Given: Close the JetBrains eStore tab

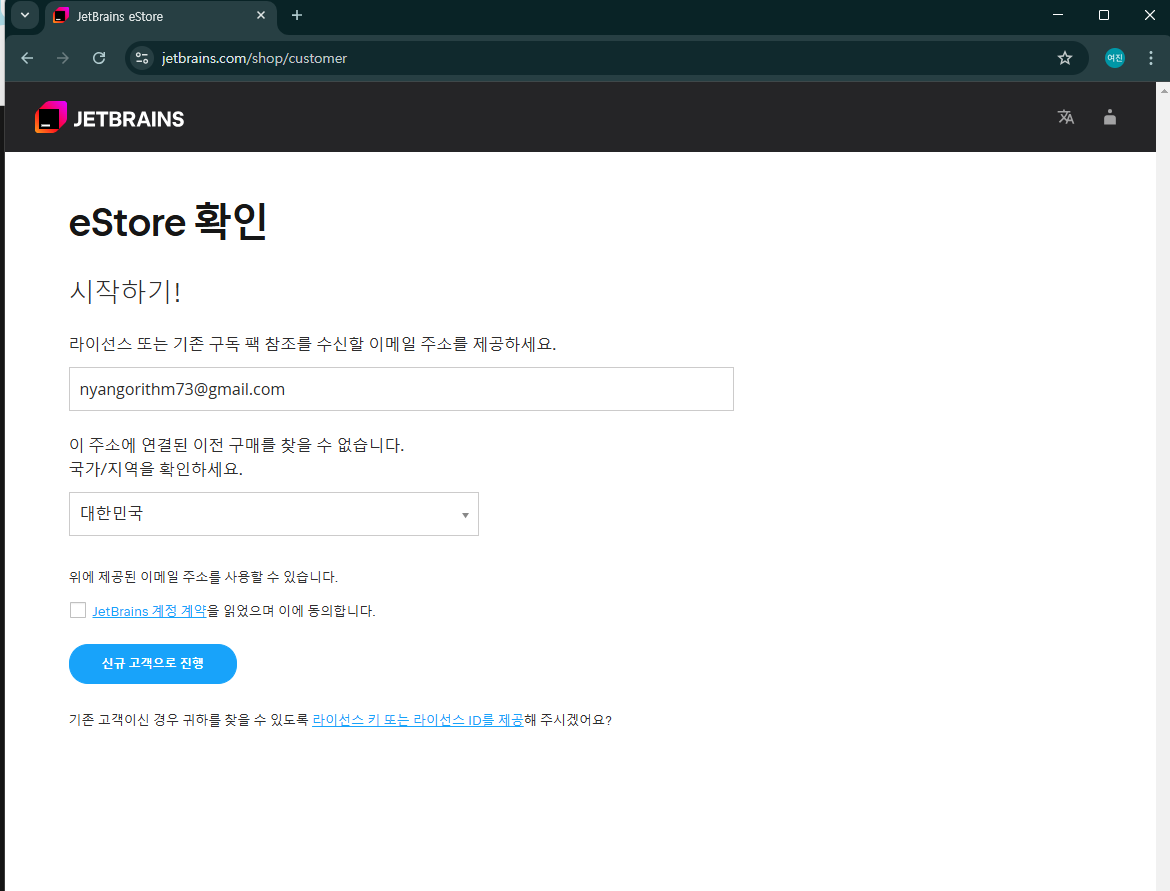Looking at the screenshot, I should (260, 15).
